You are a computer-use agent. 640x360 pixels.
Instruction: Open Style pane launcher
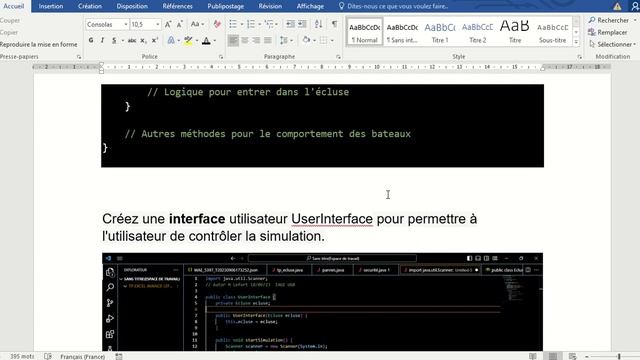tap(579, 57)
